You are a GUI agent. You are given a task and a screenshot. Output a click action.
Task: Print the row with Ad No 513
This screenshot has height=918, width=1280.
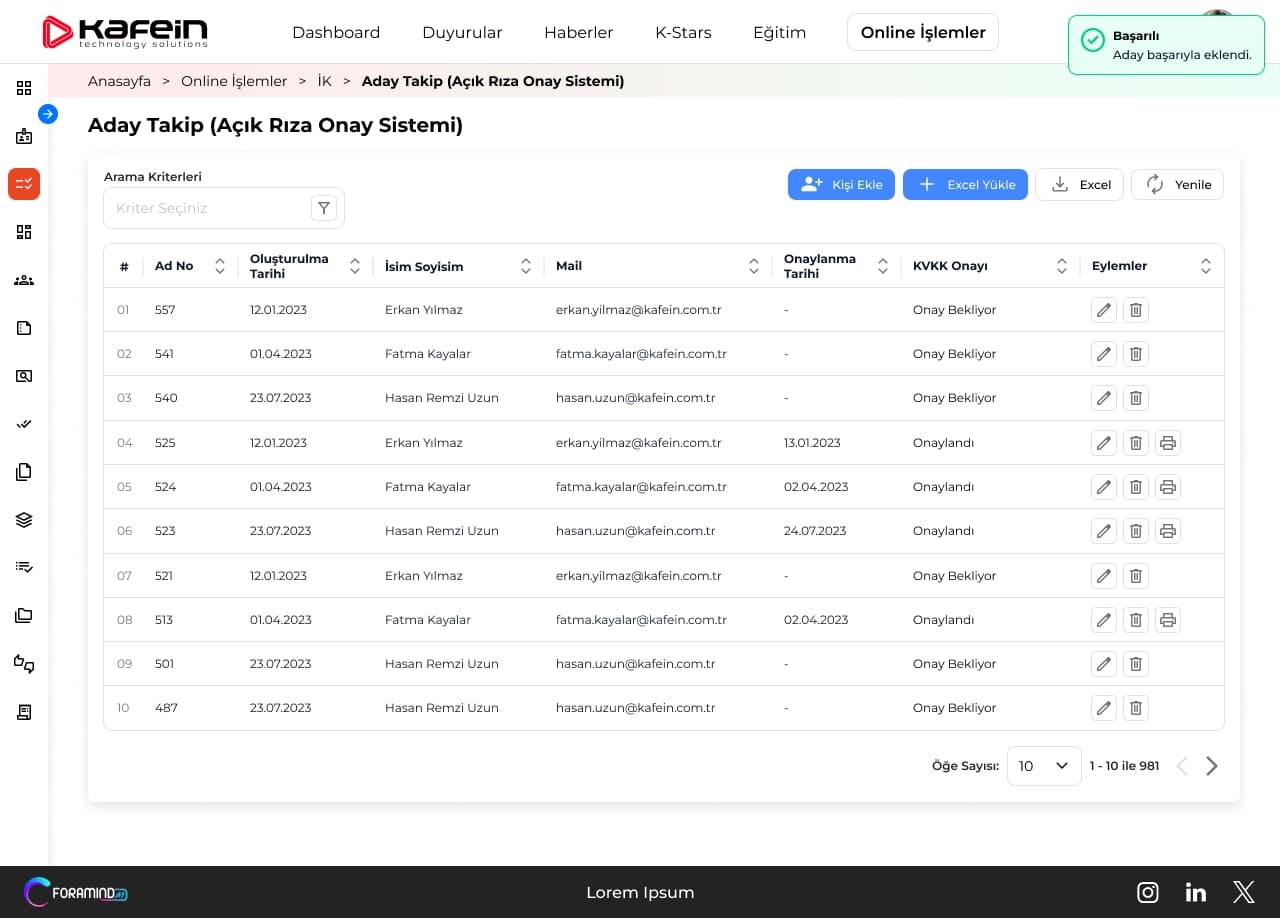pos(1168,620)
